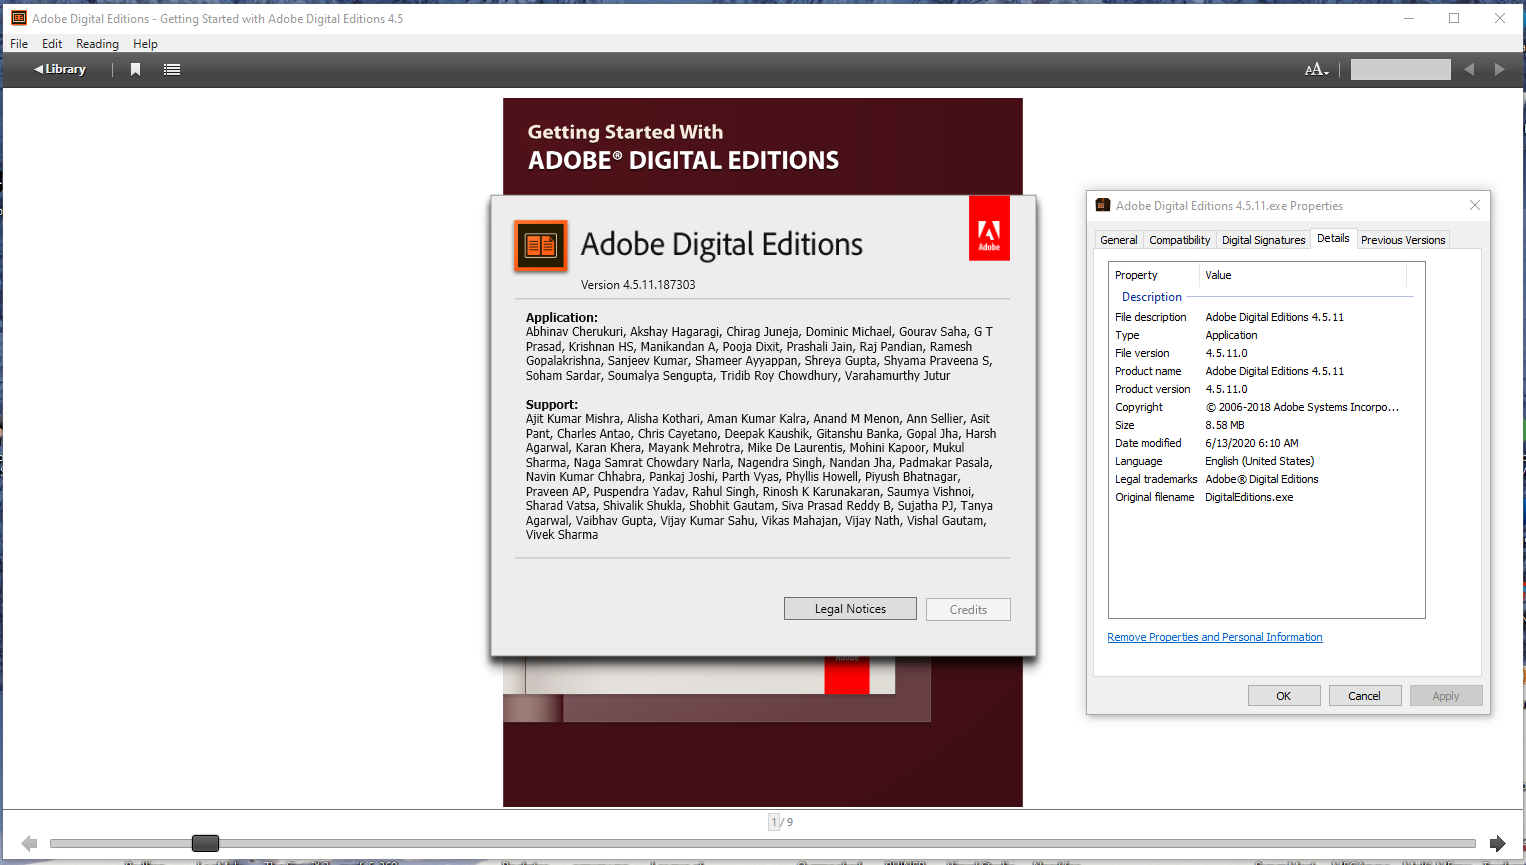1526x865 pixels.
Task: Click the forward arrow at the slider's right end
Action: point(1499,843)
